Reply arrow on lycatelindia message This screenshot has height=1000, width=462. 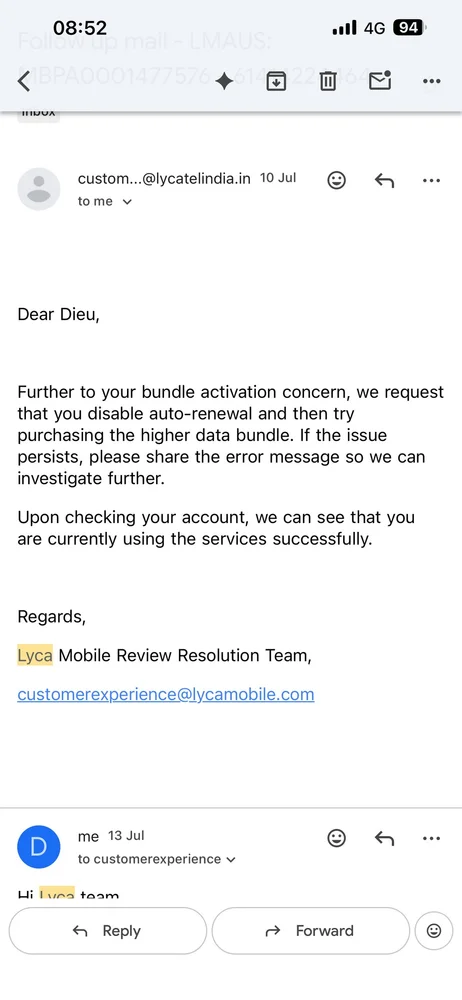coord(384,180)
